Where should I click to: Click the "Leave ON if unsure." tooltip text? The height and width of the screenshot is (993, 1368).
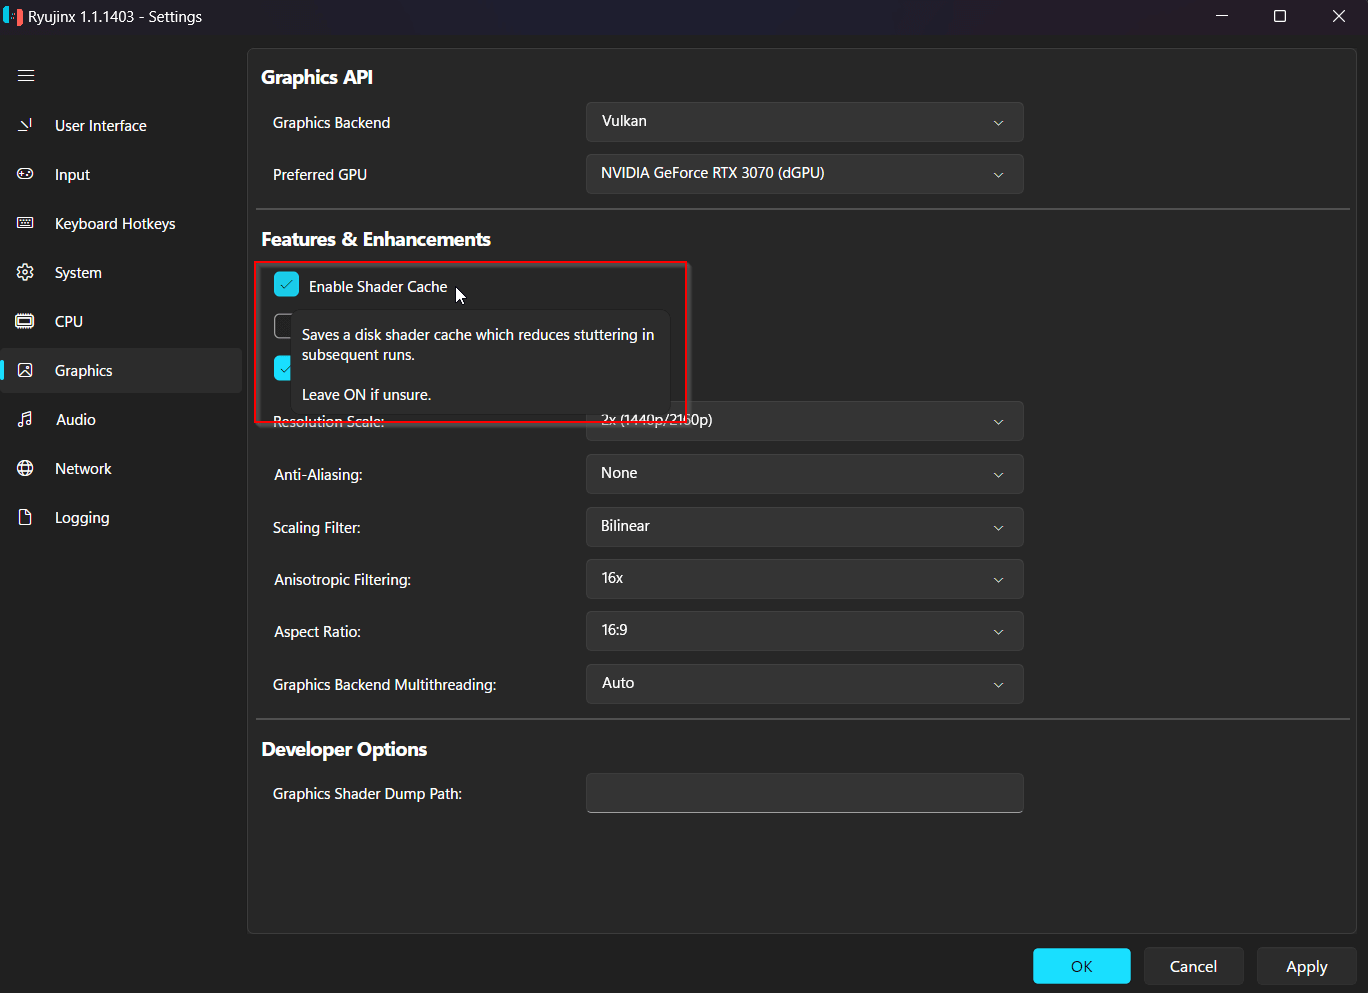coord(366,395)
